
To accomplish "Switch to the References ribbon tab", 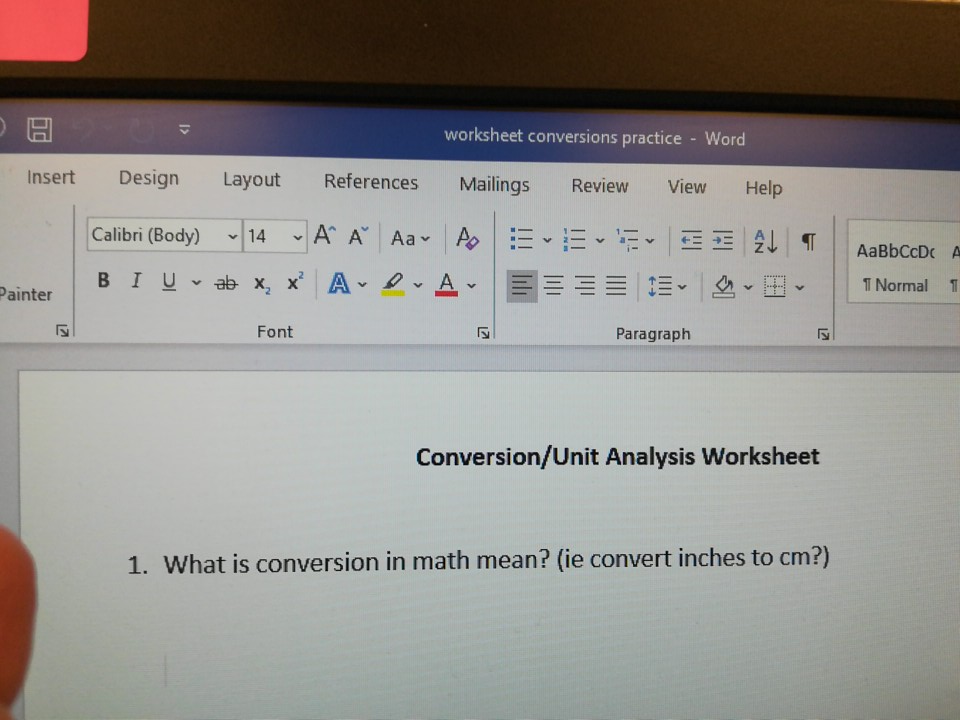I will pyautogui.click(x=371, y=183).
